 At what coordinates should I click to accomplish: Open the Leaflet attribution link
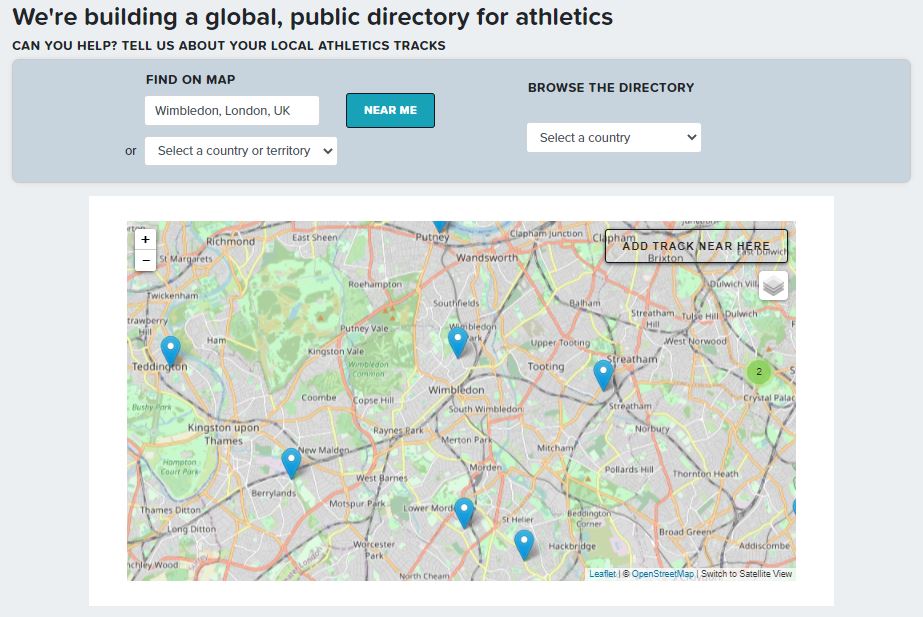point(602,573)
